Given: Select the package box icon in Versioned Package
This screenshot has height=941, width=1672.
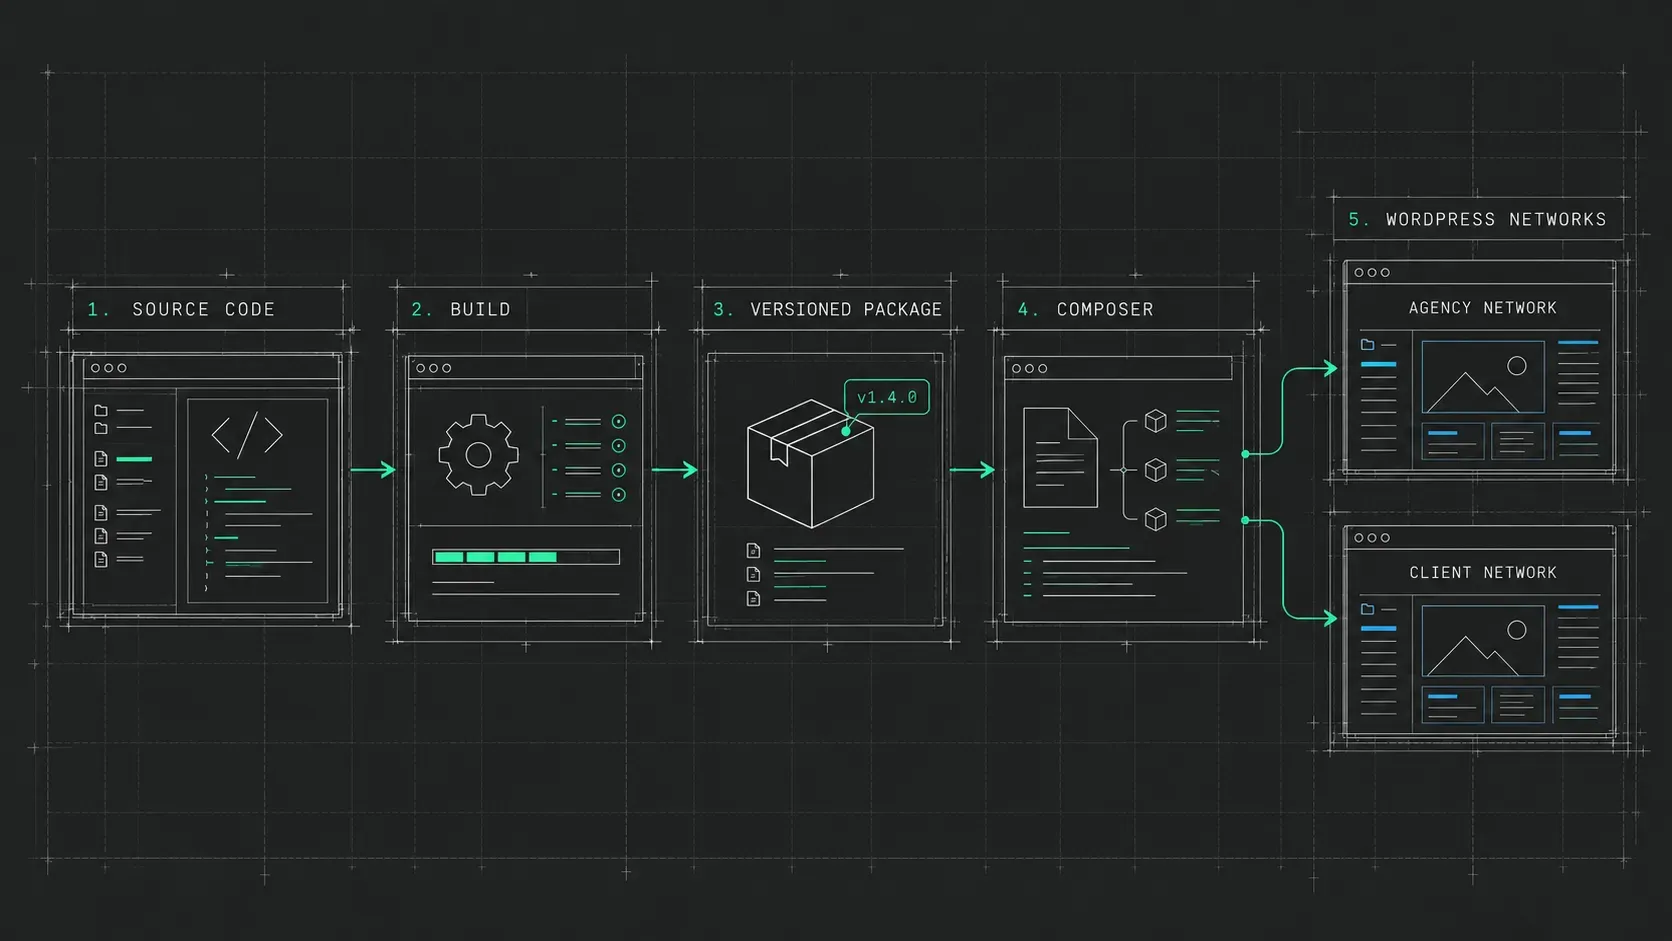Looking at the screenshot, I should 810,463.
